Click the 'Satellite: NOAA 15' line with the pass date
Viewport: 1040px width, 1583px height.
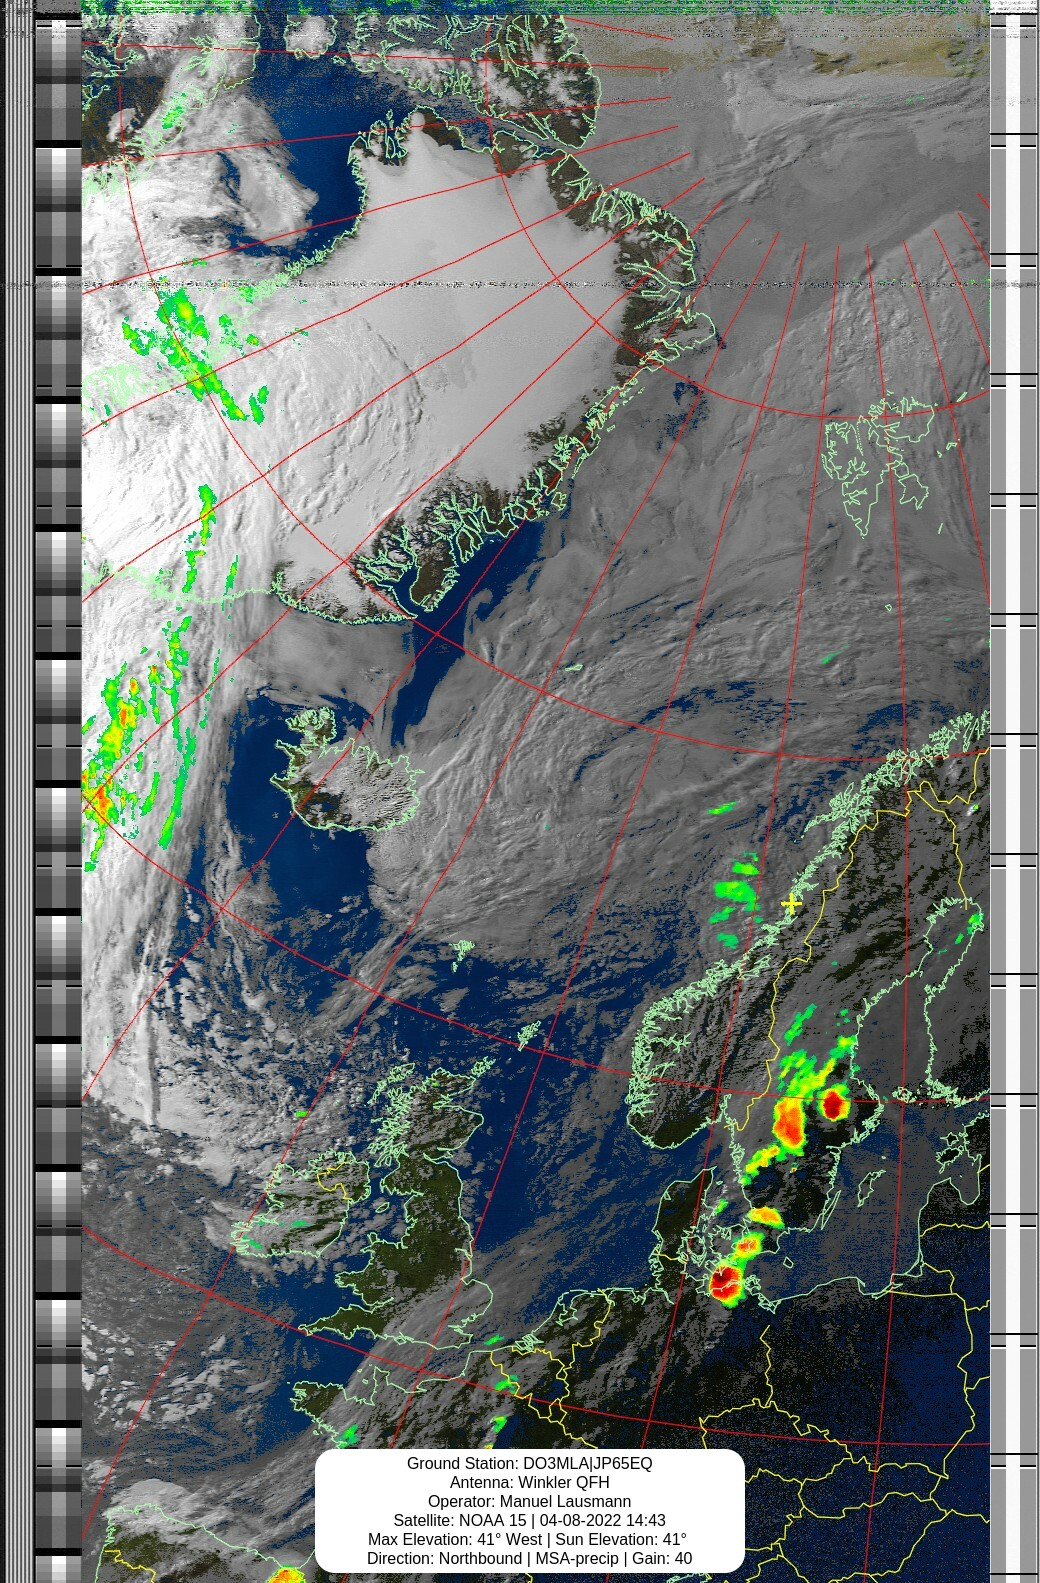pyautogui.click(x=529, y=1520)
